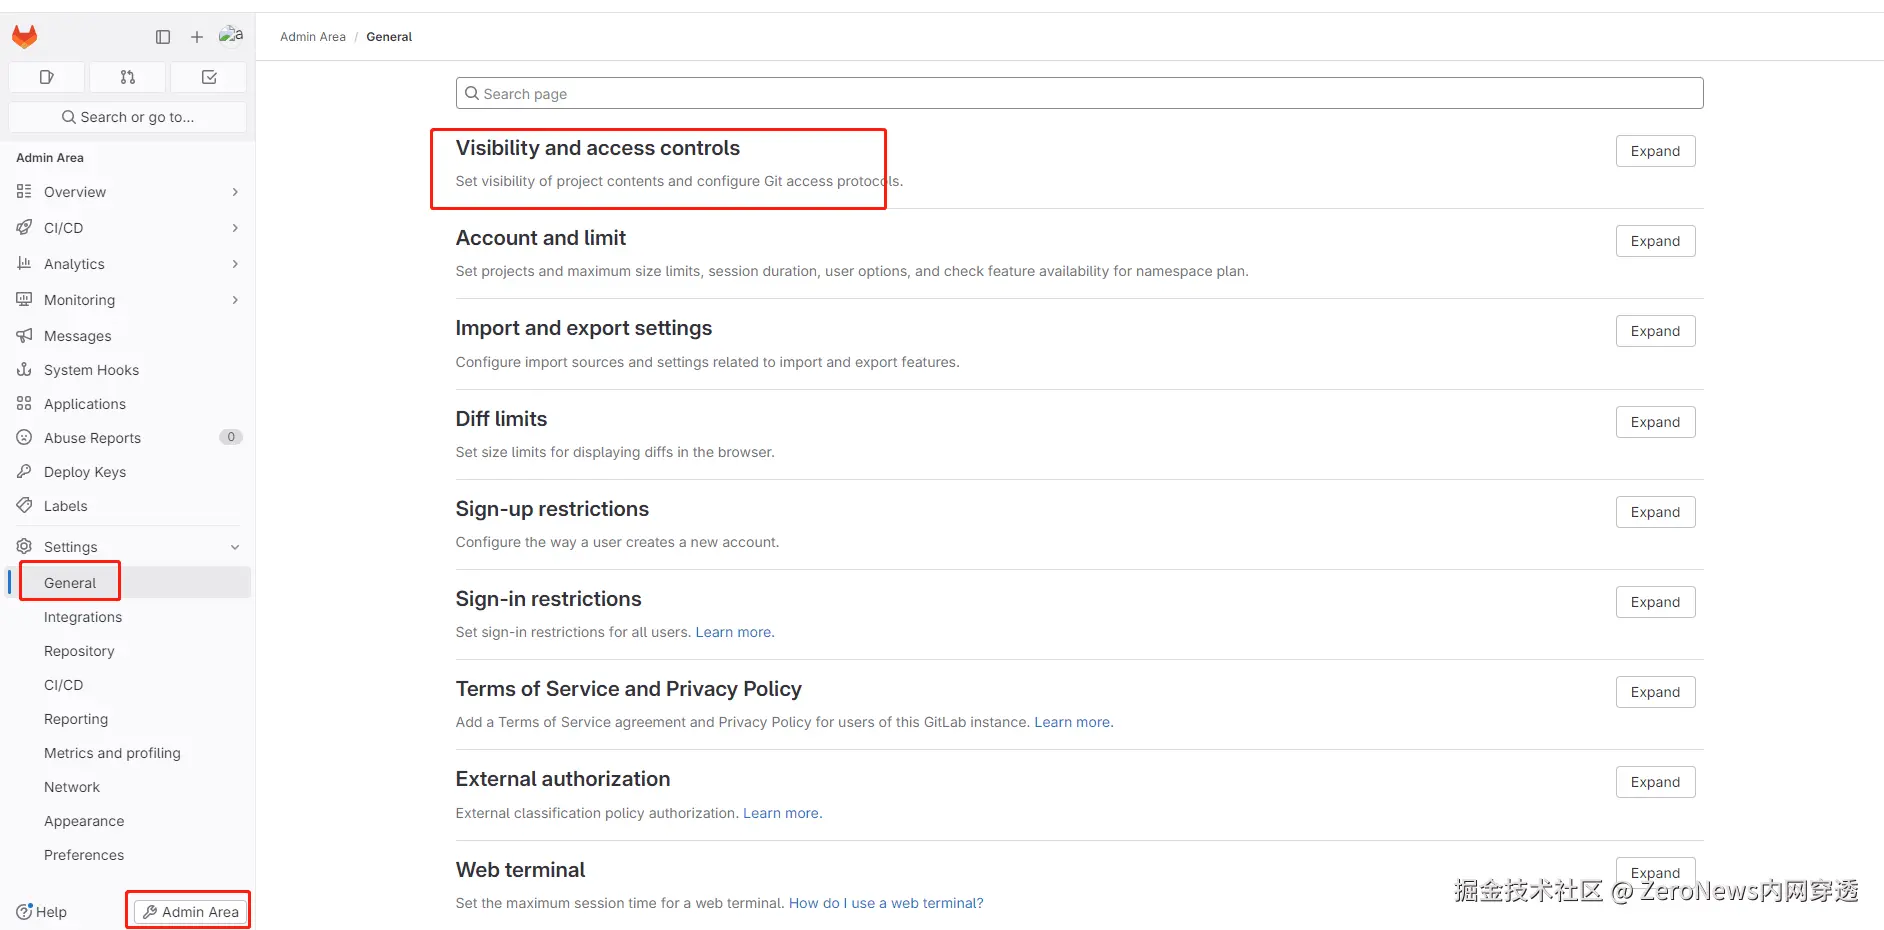Click the Help question mark icon
The height and width of the screenshot is (930, 1884).
pos(25,912)
